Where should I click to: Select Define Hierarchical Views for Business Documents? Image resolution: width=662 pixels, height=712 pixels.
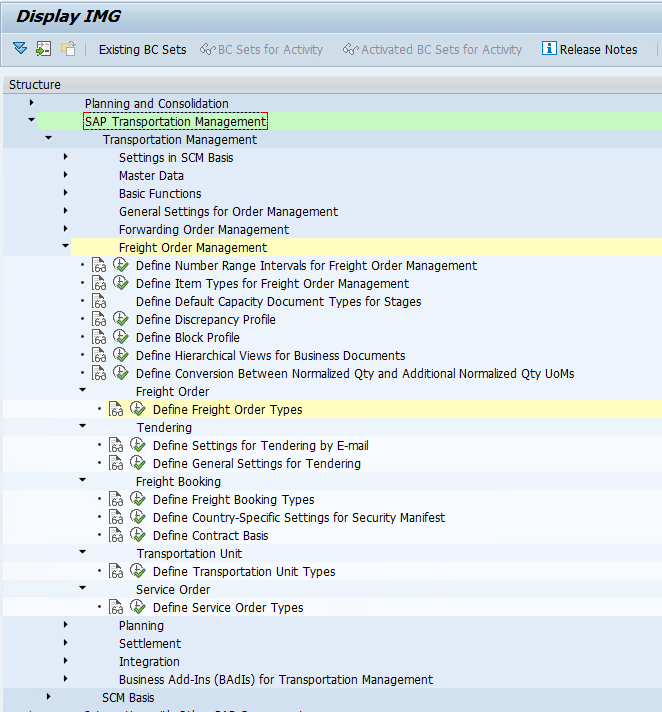[271, 356]
